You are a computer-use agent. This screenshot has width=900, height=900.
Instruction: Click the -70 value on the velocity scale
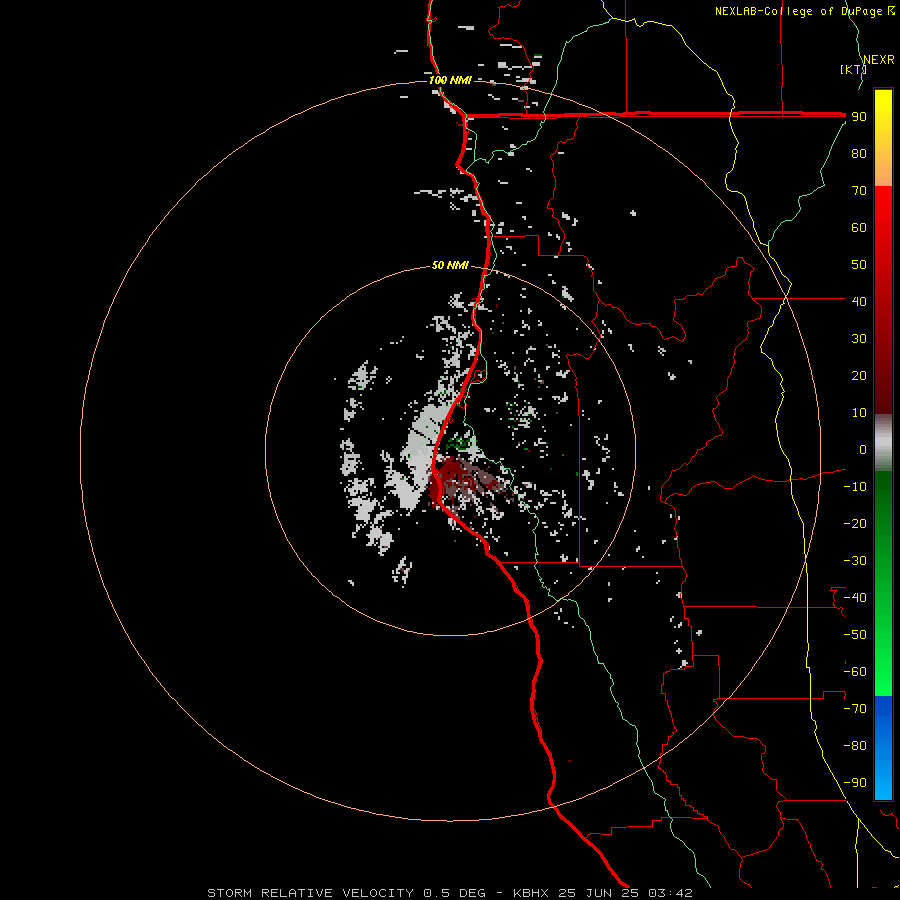pyautogui.click(x=855, y=709)
